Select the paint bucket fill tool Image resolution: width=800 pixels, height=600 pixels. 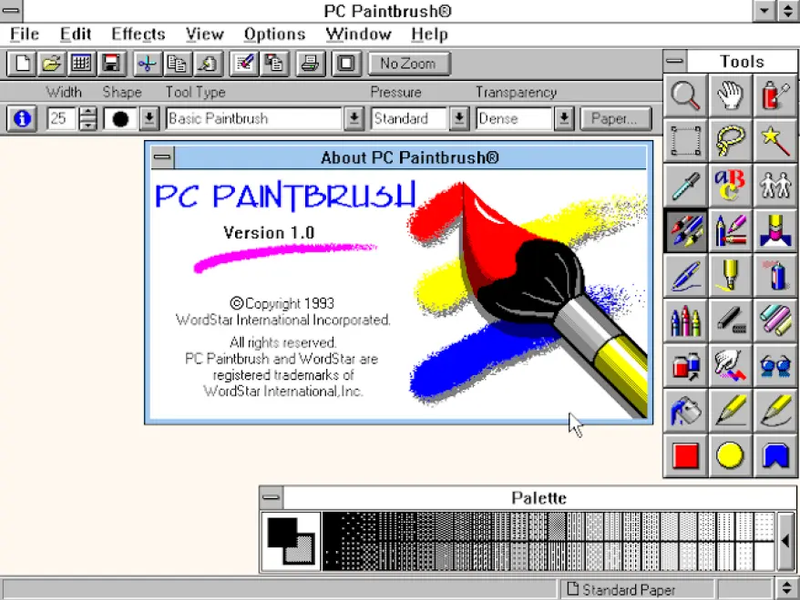[686, 411]
